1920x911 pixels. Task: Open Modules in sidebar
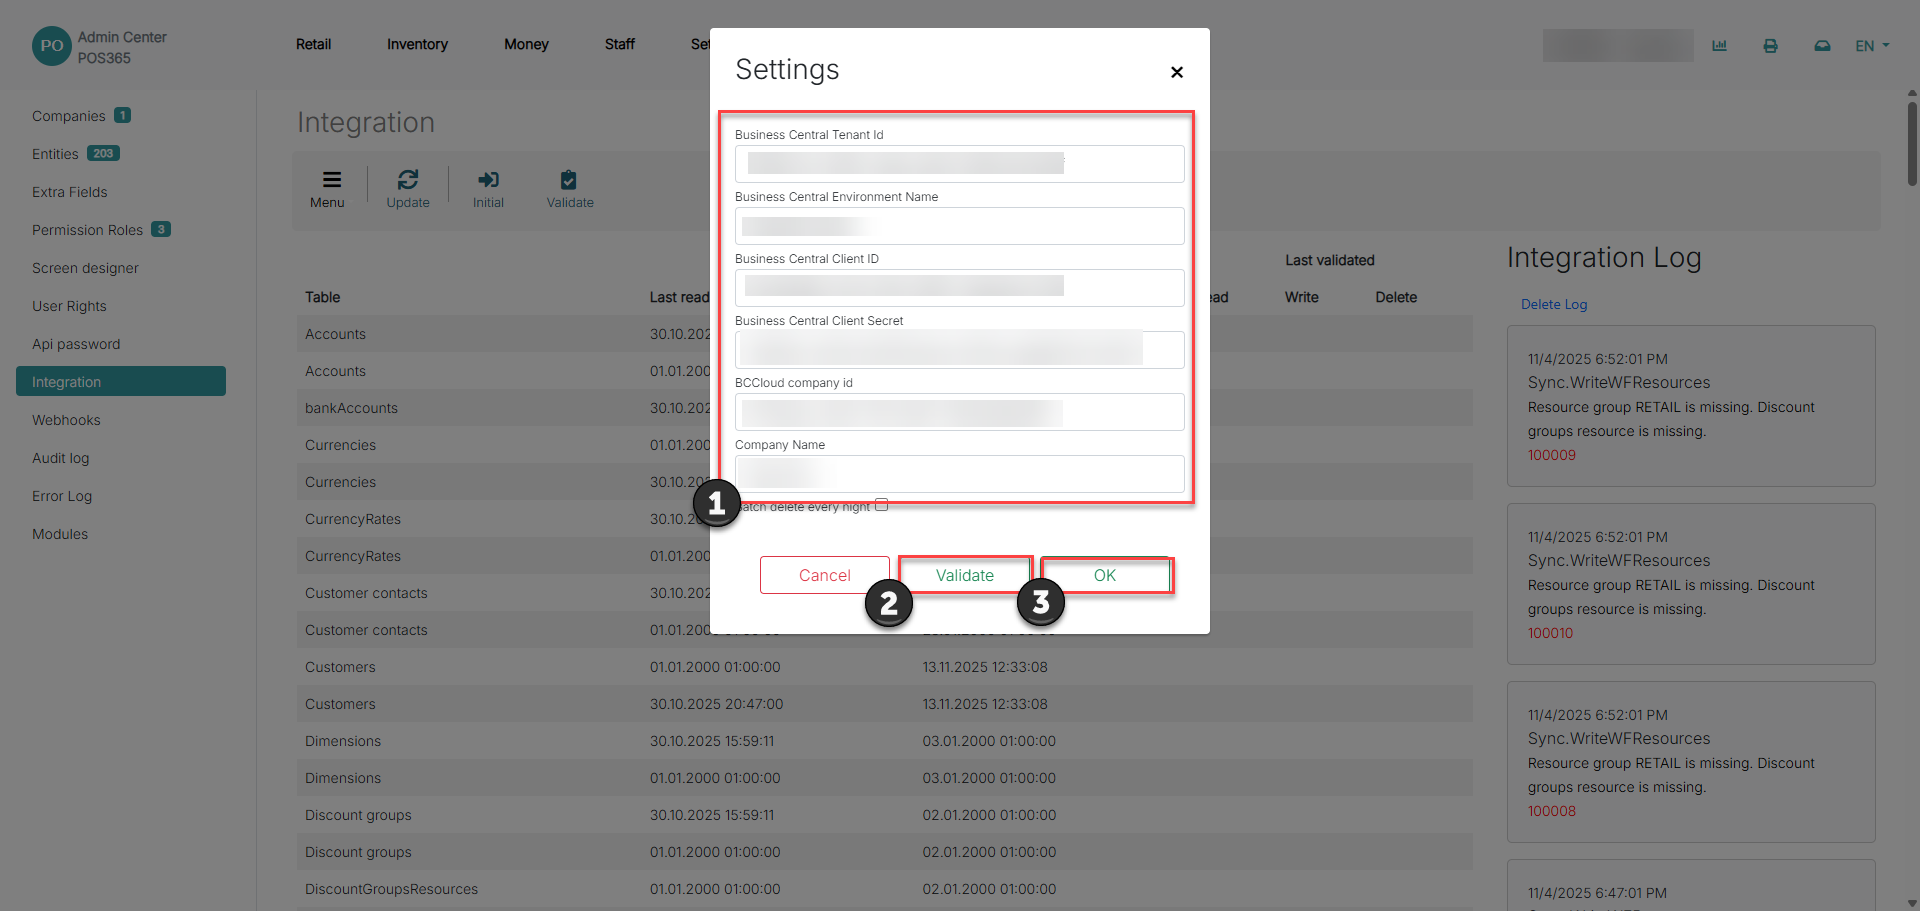point(60,534)
